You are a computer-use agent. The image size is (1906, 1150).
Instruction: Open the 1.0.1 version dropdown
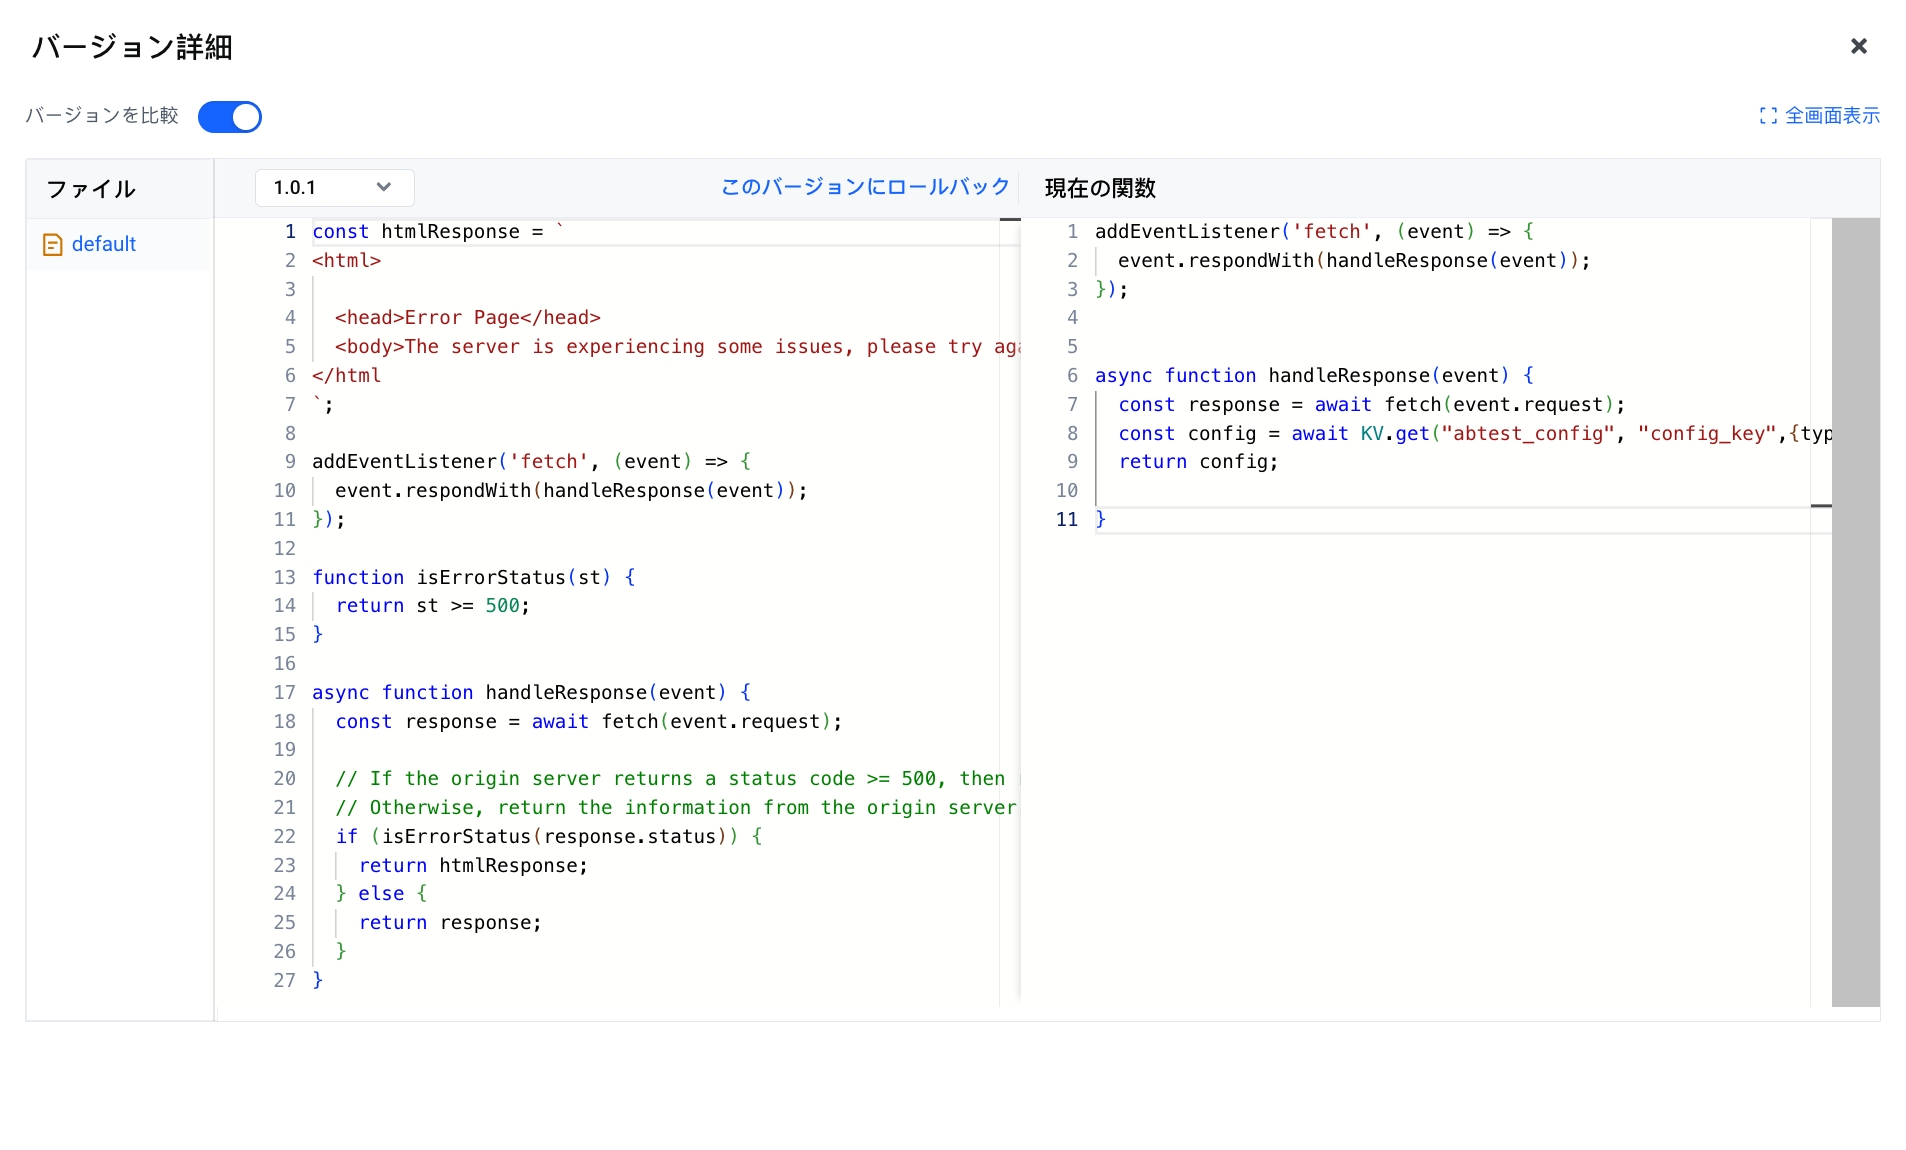point(334,187)
